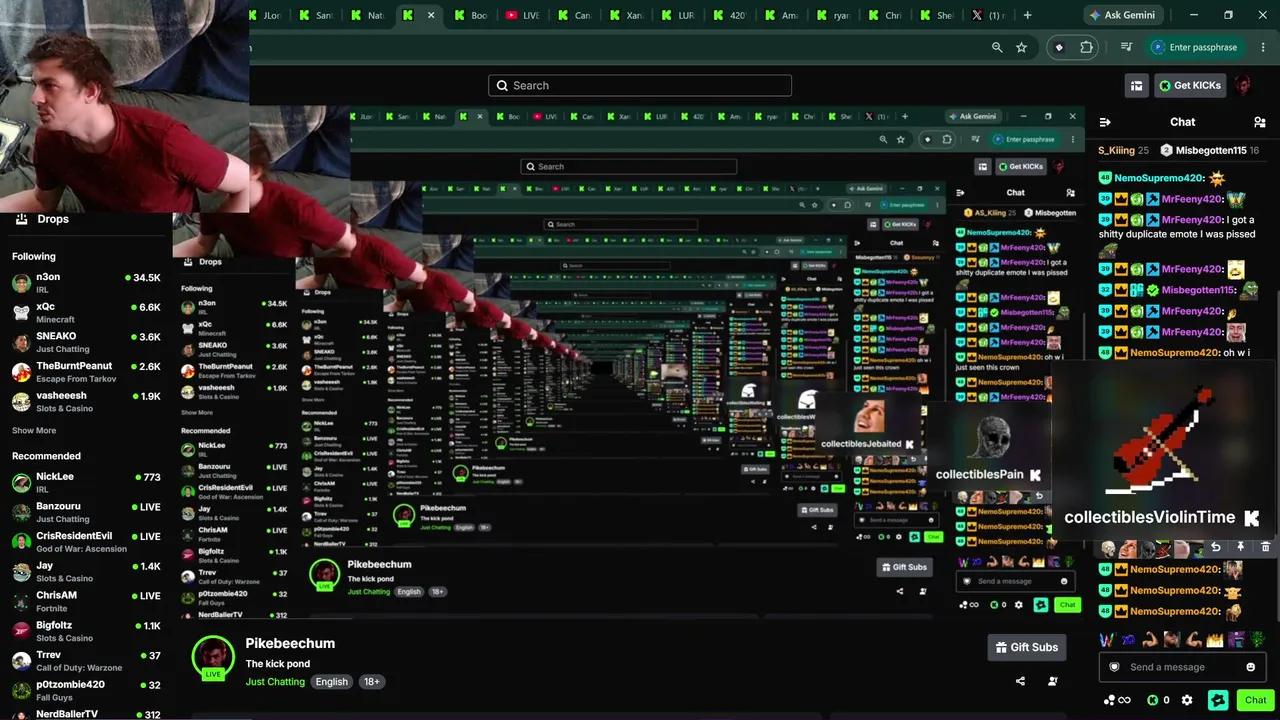Switch to the outer 'JLon' browser tab
Viewport: 1280px width, 720px height.
click(x=266, y=15)
